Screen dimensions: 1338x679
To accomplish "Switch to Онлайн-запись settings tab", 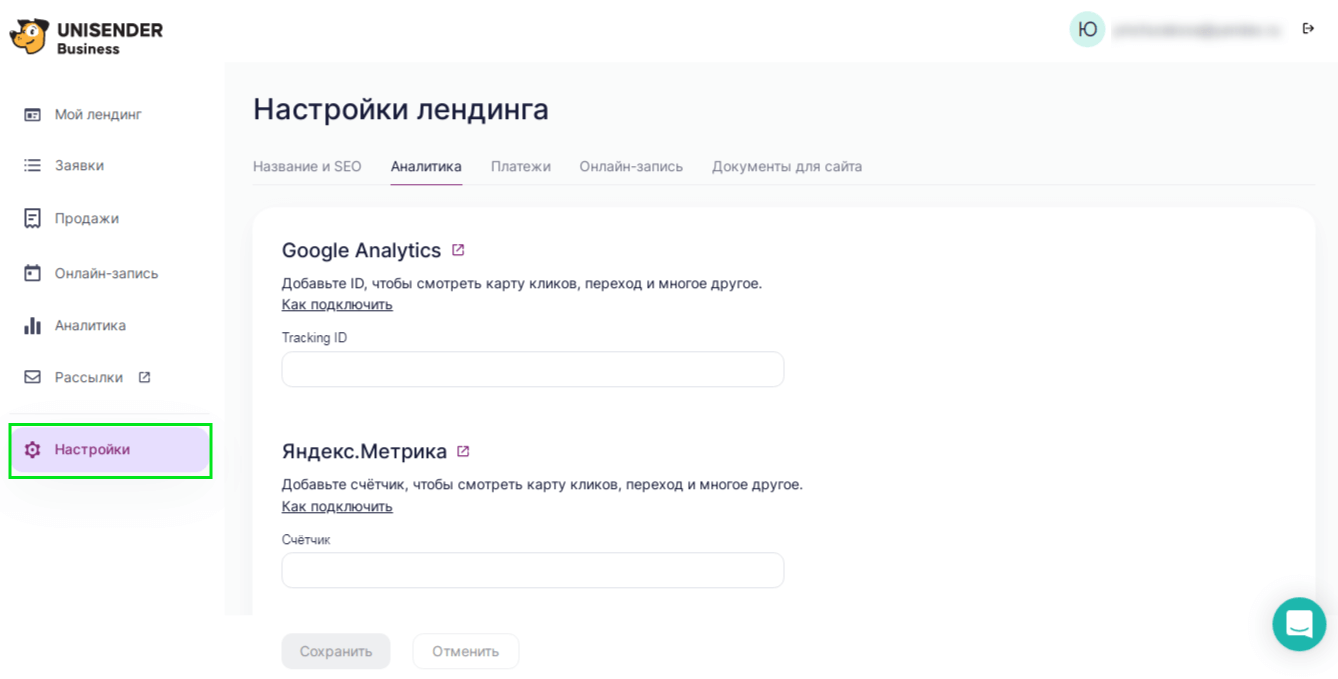I will (631, 166).
